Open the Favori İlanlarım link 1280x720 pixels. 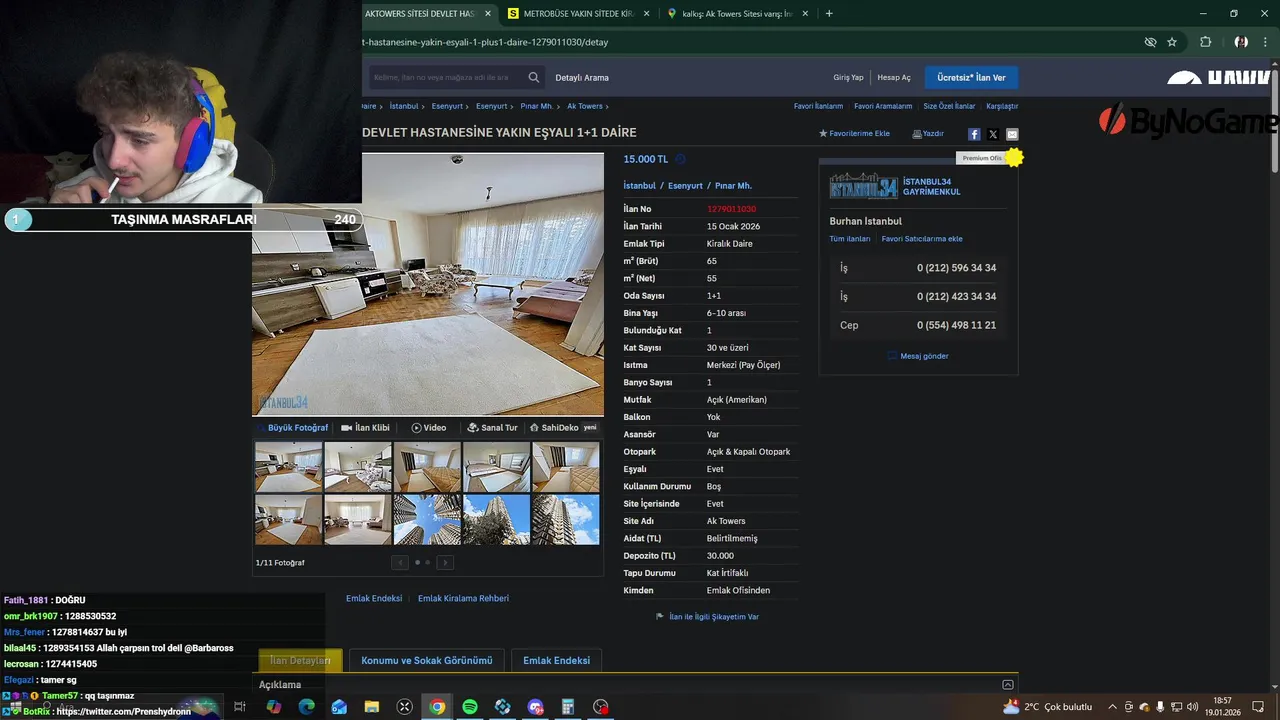(x=818, y=106)
